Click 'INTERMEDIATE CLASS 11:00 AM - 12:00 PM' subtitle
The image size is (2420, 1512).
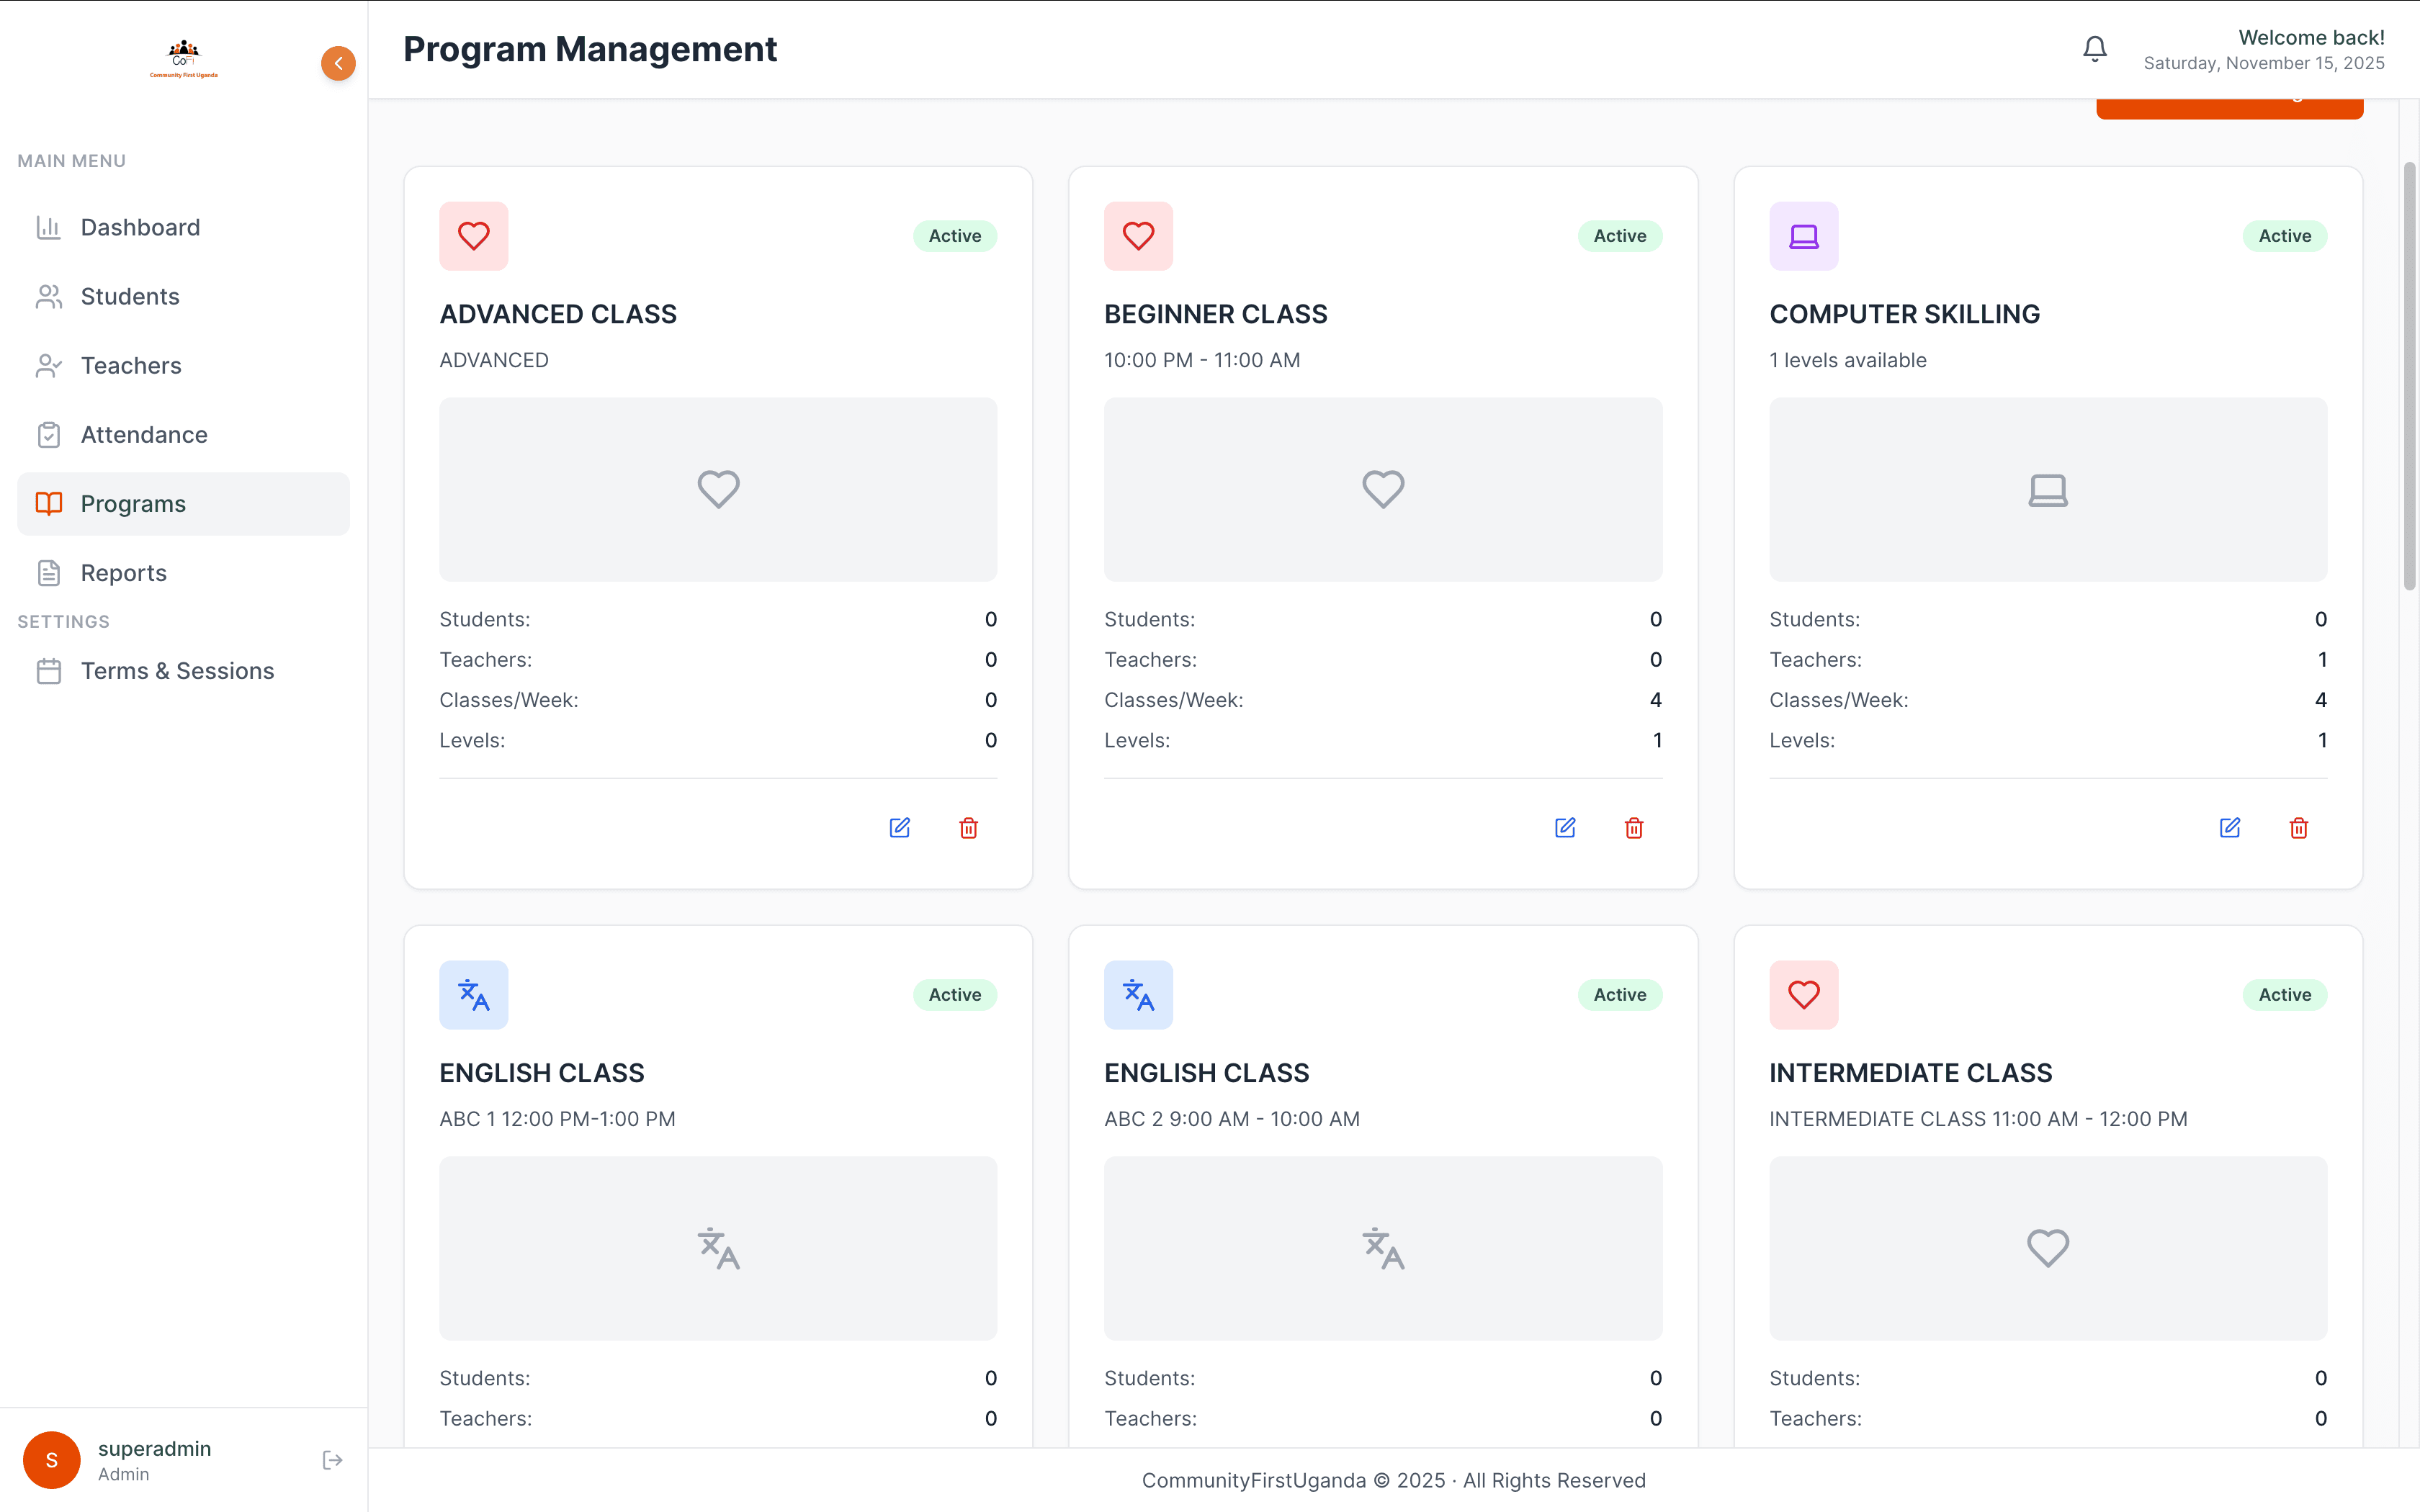click(1979, 1119)
